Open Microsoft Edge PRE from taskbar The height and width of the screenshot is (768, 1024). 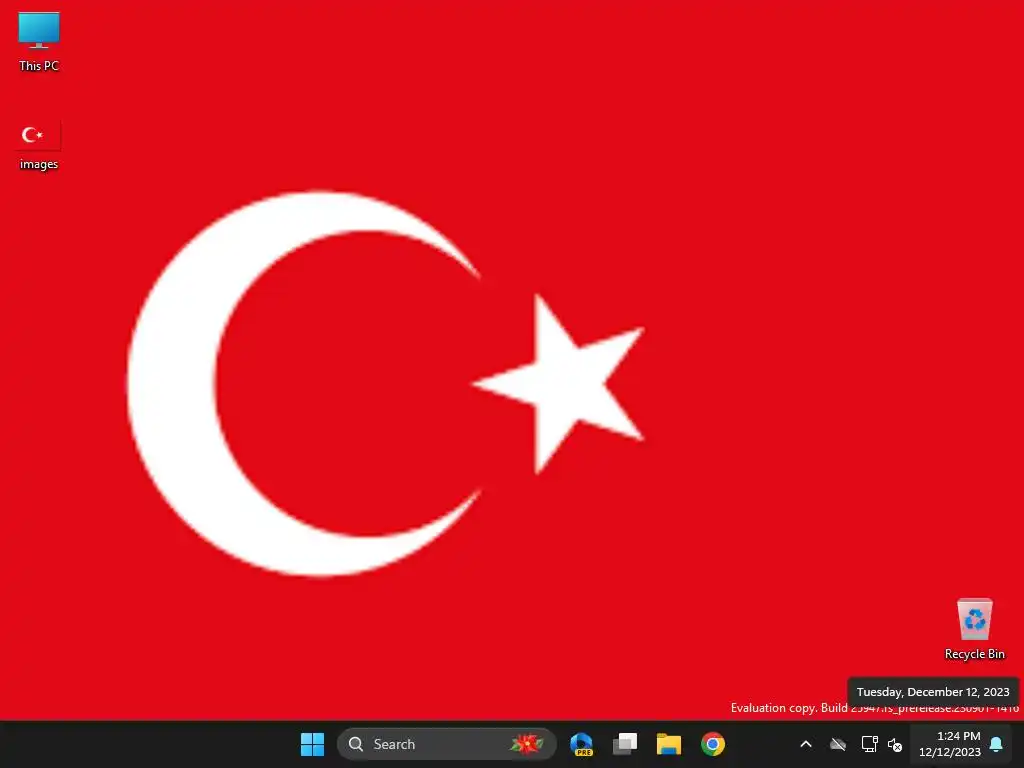point(581,744)
